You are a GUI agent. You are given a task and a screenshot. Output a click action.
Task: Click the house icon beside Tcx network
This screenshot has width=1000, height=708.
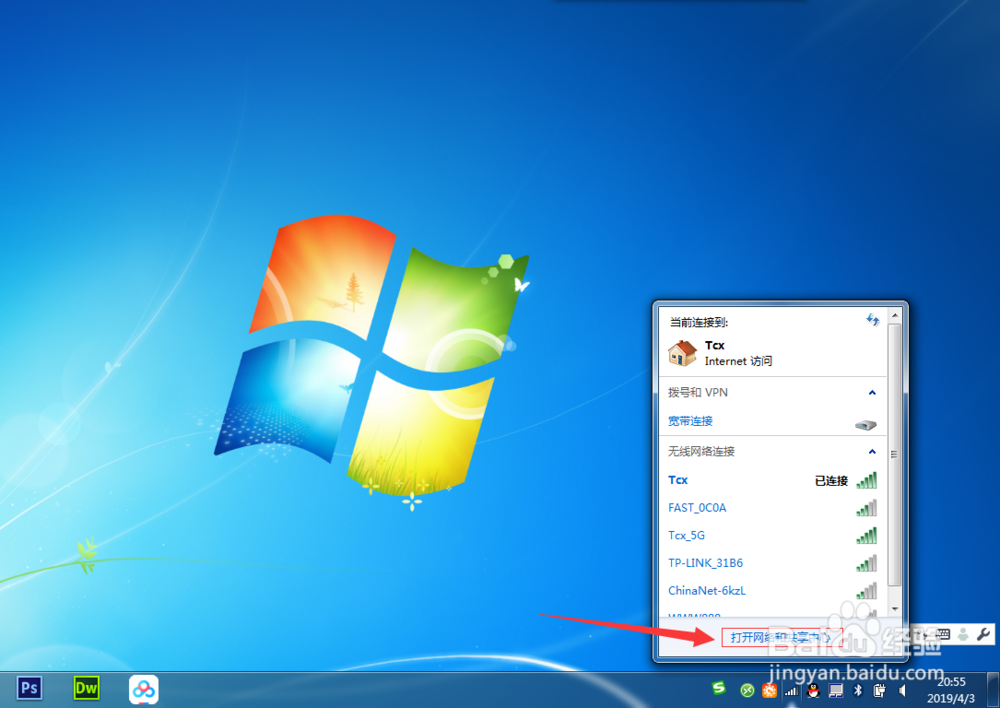(x=682, y=353)
